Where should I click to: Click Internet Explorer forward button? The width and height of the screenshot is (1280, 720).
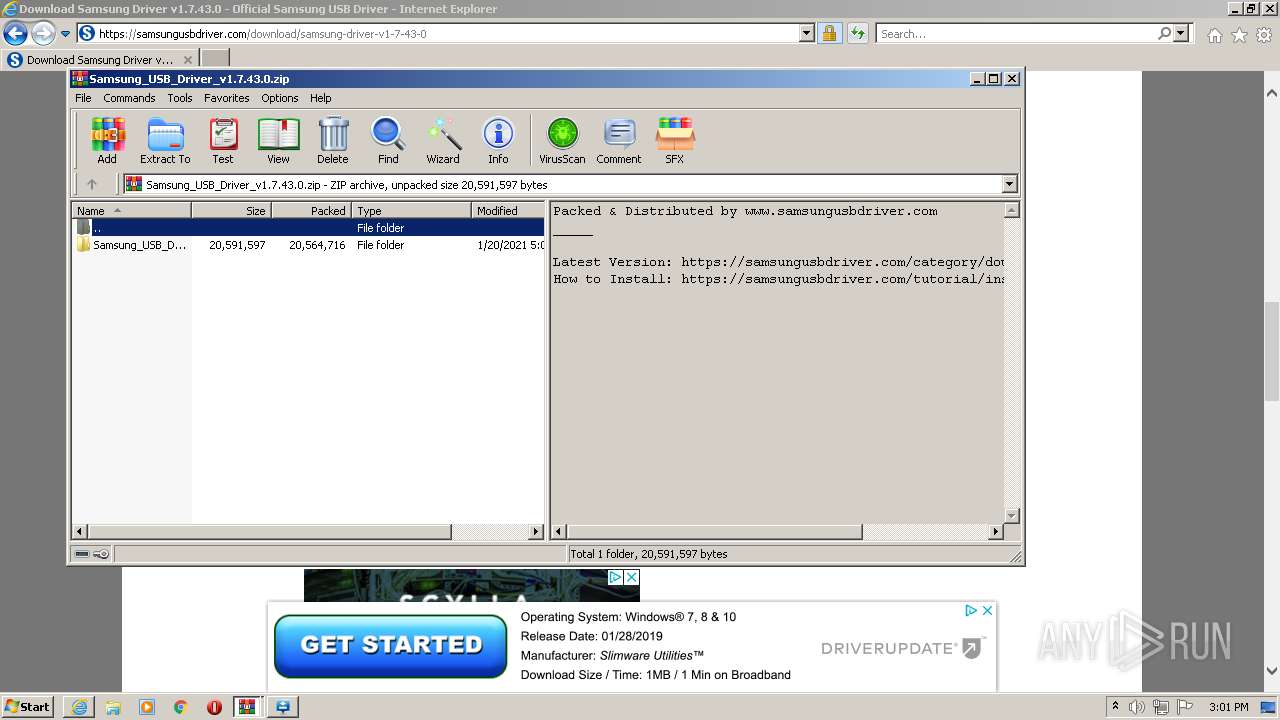tap(43, 34)
